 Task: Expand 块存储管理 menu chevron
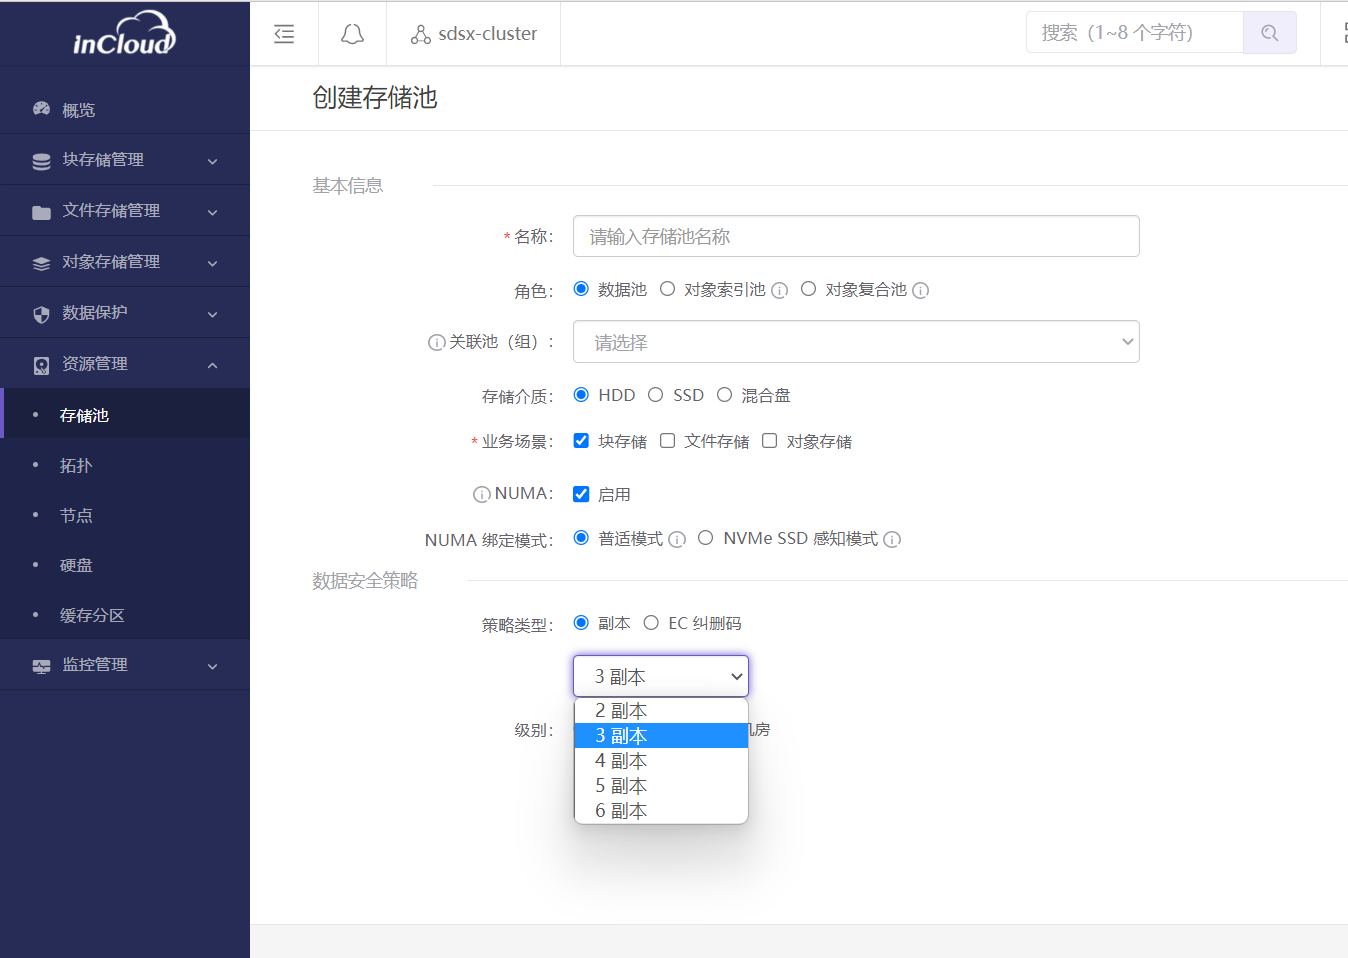tap(212, 161)
